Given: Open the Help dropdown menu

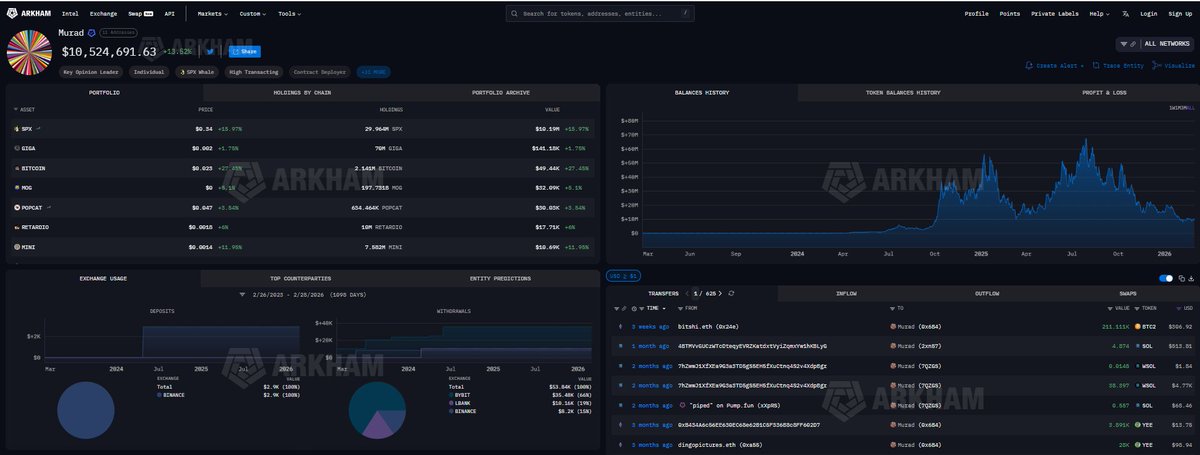Looking at the screenshot, I should [1100, 14].
